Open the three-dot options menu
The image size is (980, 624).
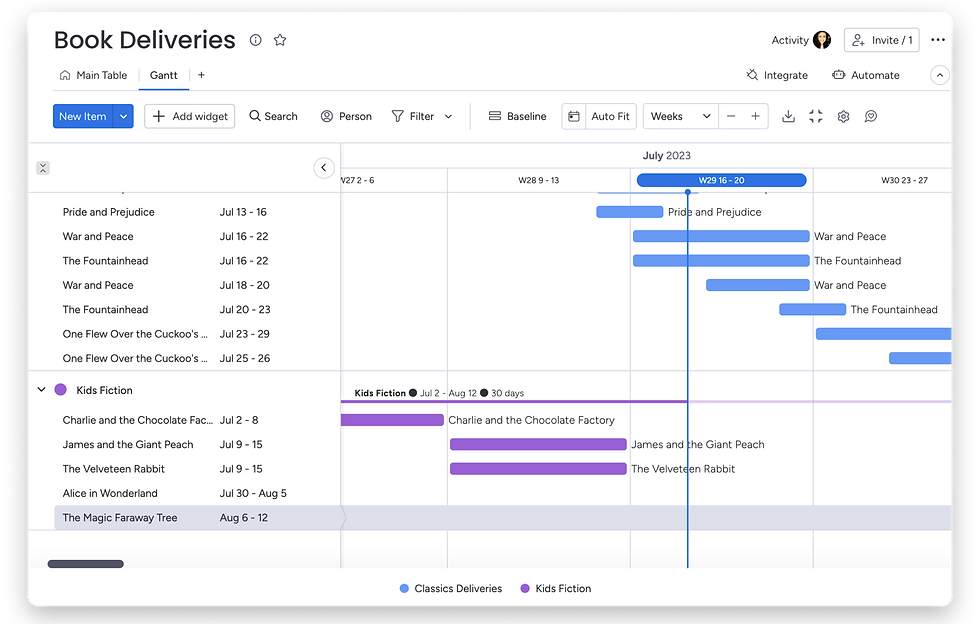tap(937, 40)
